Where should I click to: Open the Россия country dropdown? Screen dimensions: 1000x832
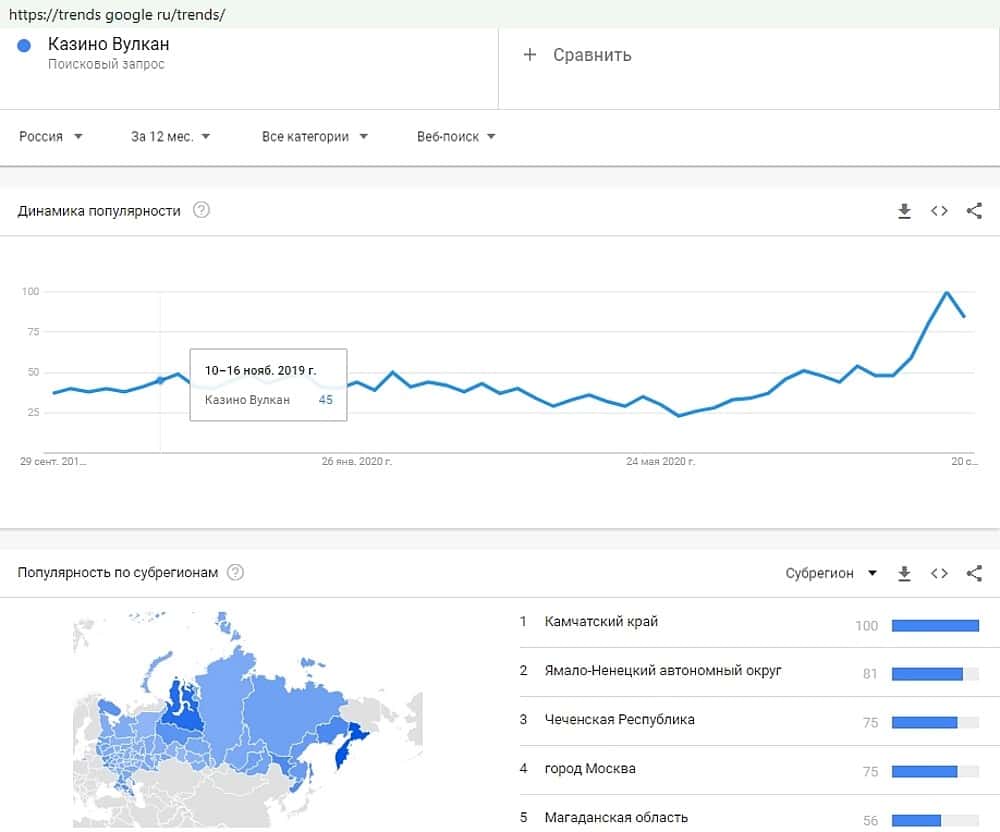[51, 137]
